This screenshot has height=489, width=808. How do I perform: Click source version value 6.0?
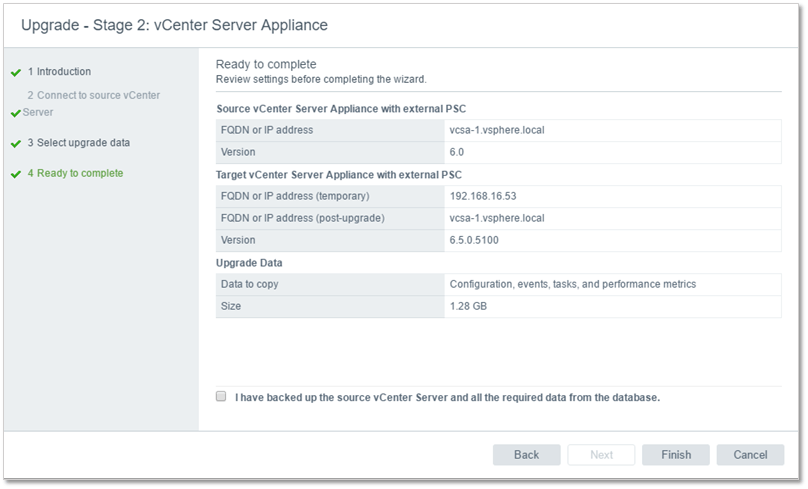[x=457, y=152]
